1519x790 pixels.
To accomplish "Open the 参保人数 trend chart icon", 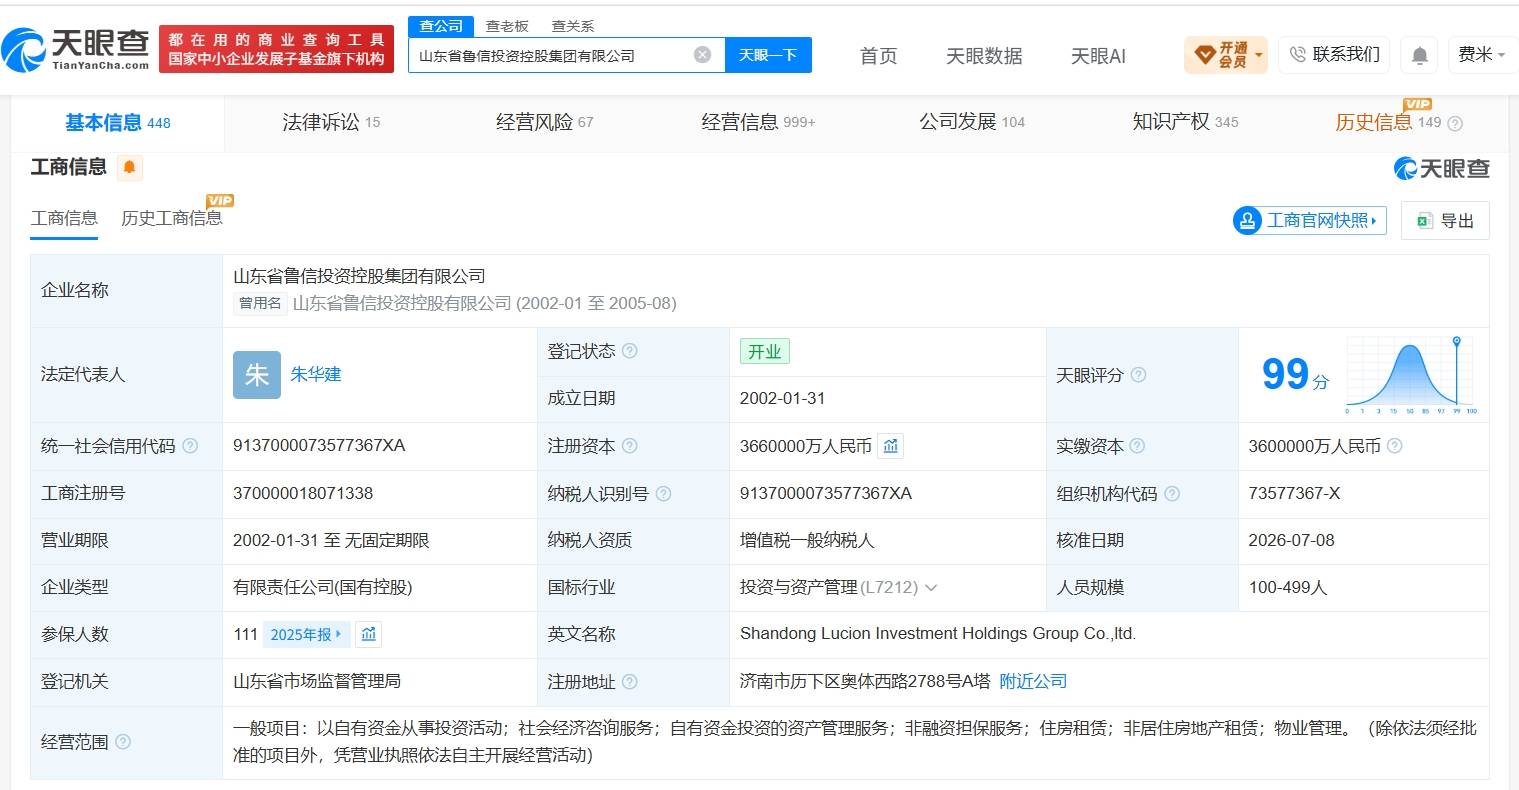I will [369, 634].
